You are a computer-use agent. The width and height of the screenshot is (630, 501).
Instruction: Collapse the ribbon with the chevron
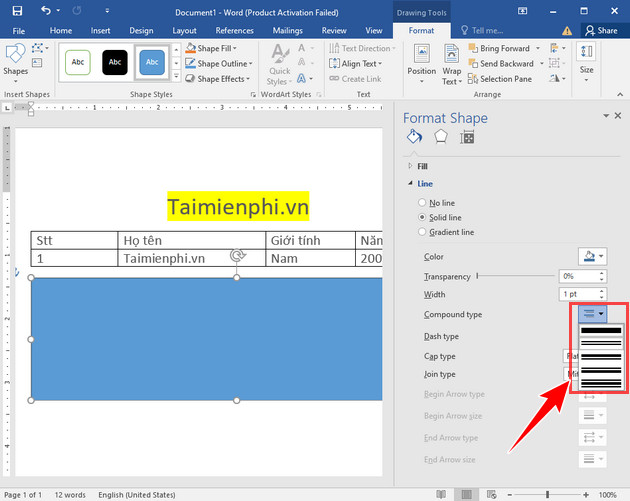tap(620, 94)
